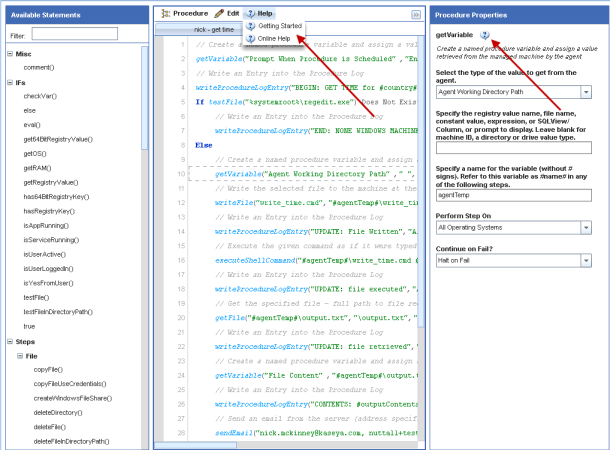Click the If testFile regedit.exe line
Viewport: 610px width, 450px height.
click(306, 102)
